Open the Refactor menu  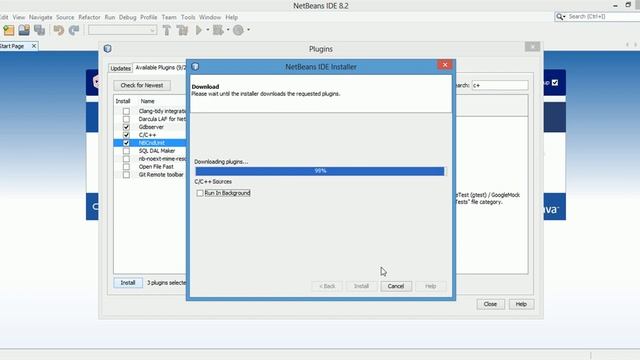89,17
